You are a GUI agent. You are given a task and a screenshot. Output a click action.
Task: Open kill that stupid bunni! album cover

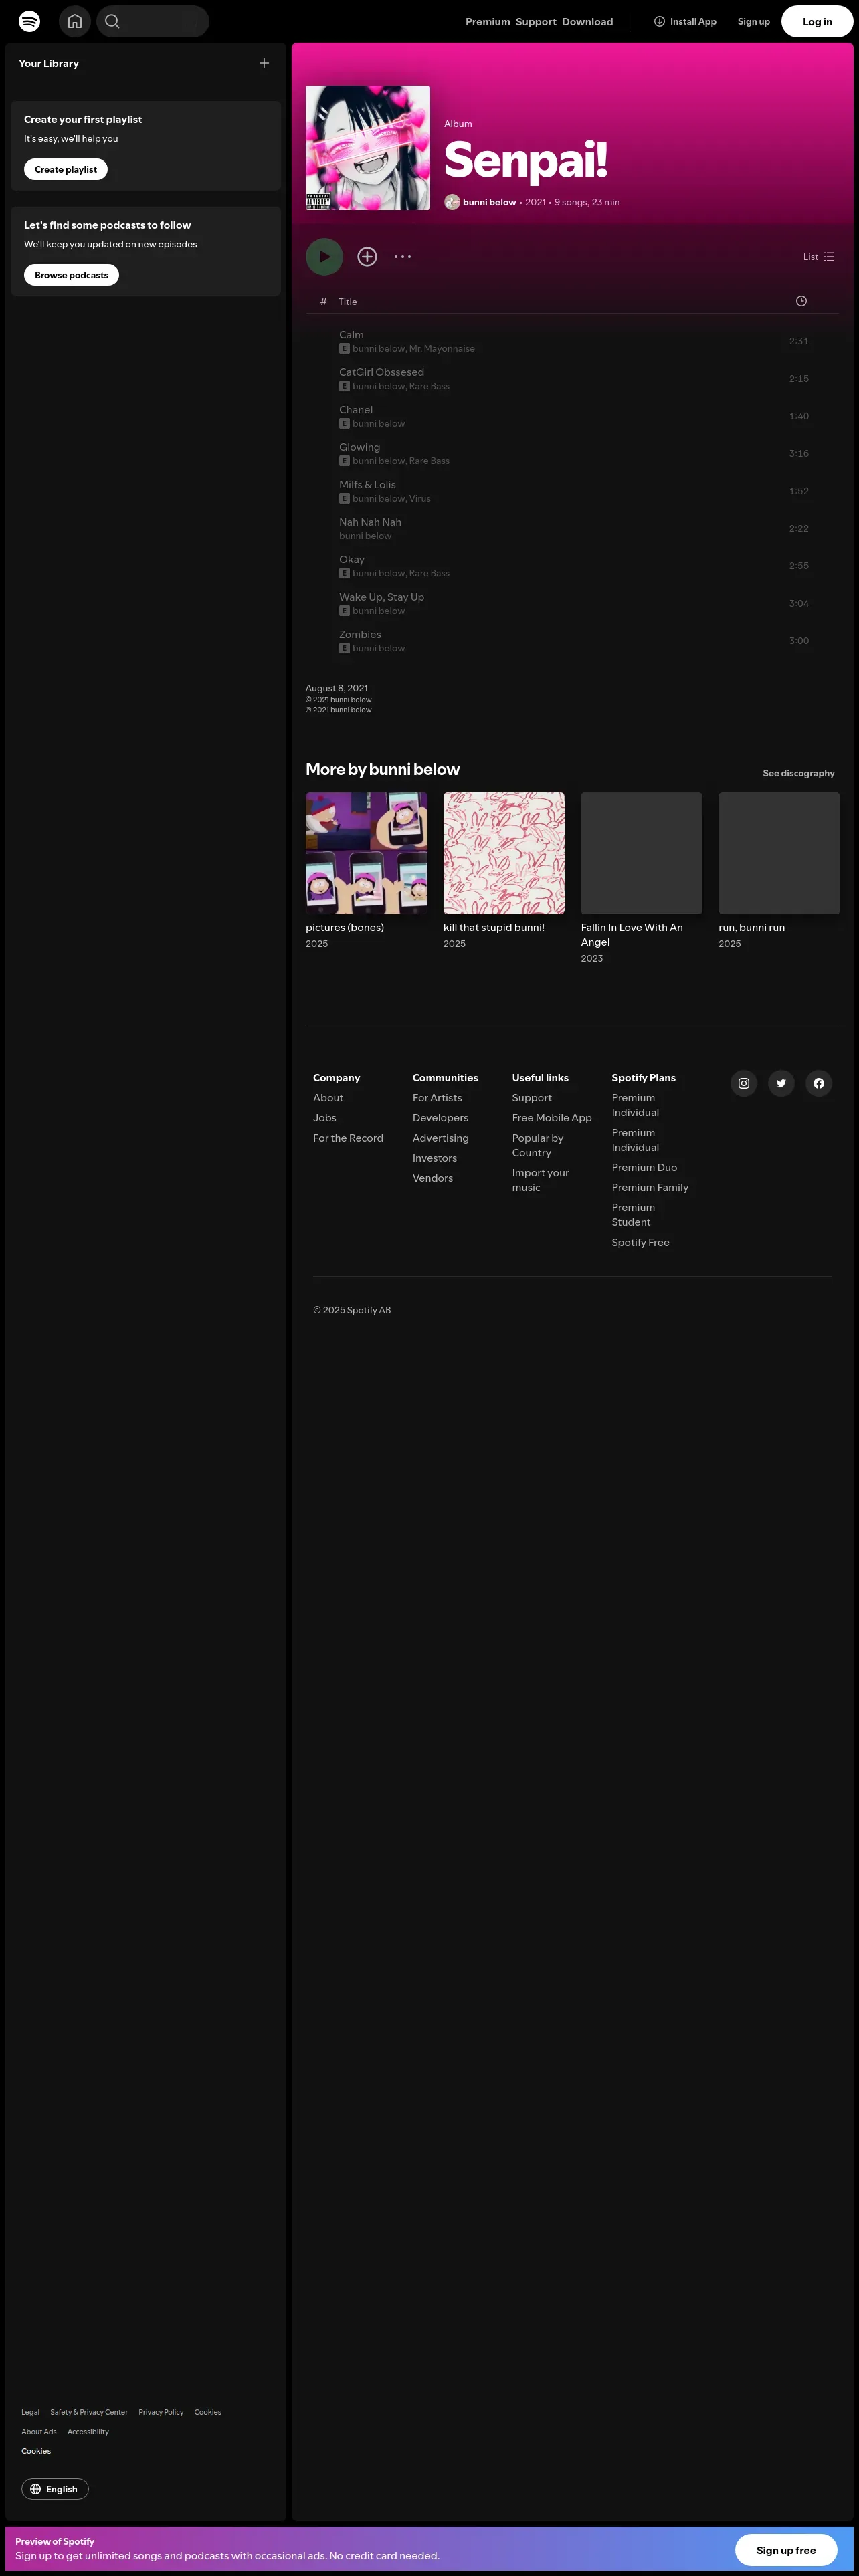click(504, 853)
